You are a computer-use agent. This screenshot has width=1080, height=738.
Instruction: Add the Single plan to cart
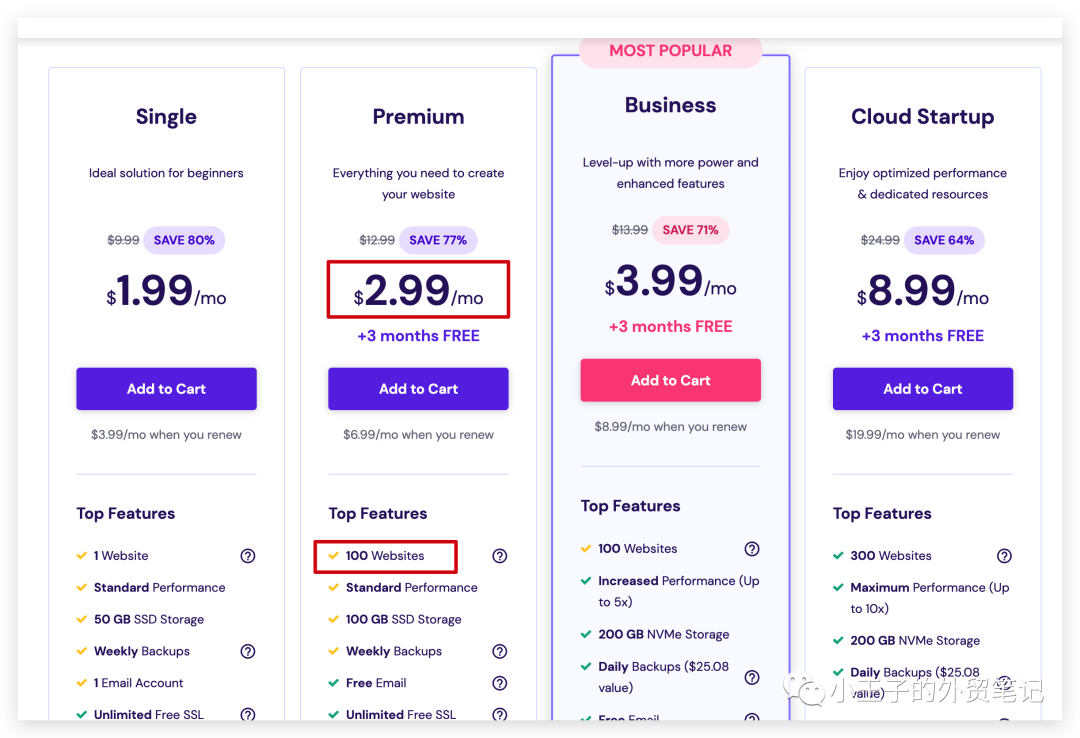coord(166,389)
